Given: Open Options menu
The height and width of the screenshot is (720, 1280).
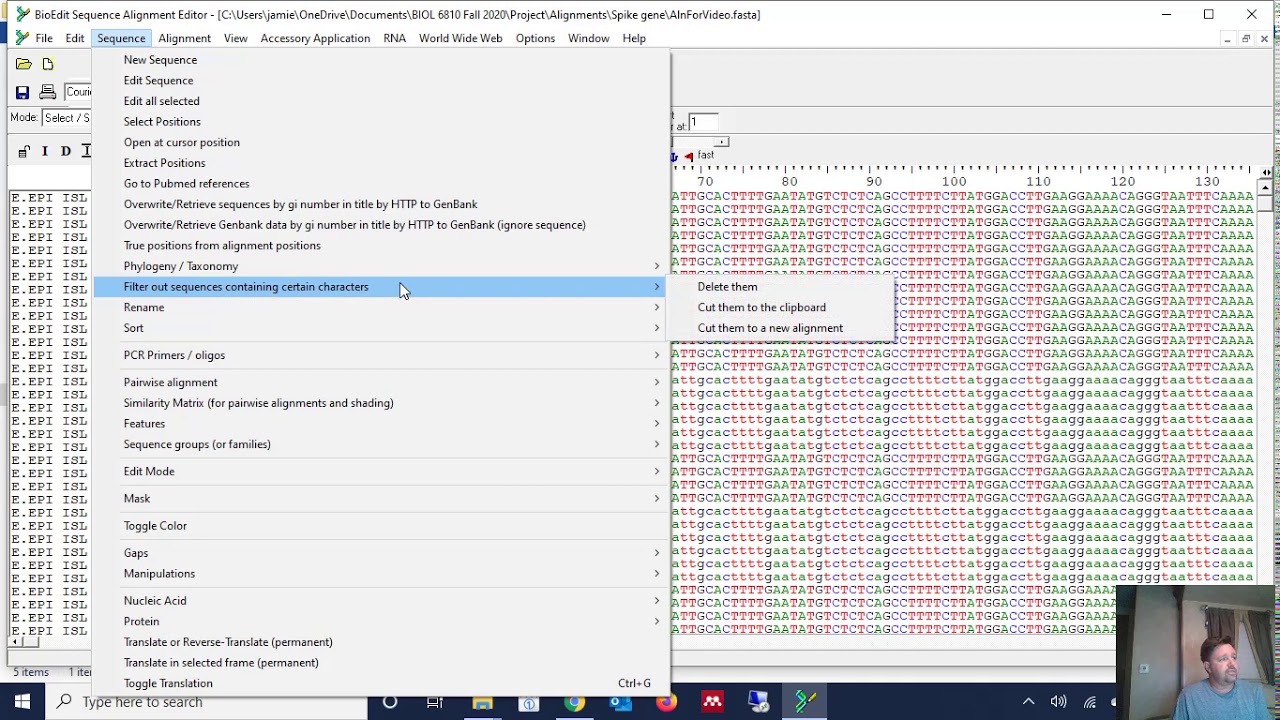Looking at the screenshot, I should click(535, 38).
